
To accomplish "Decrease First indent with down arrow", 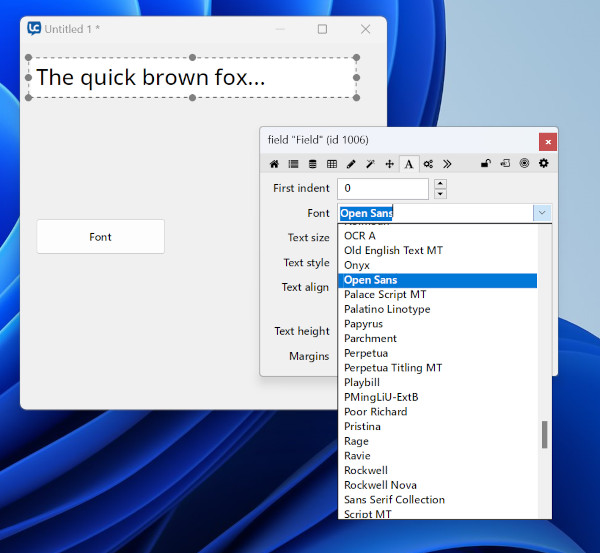I will coord(440,193).
